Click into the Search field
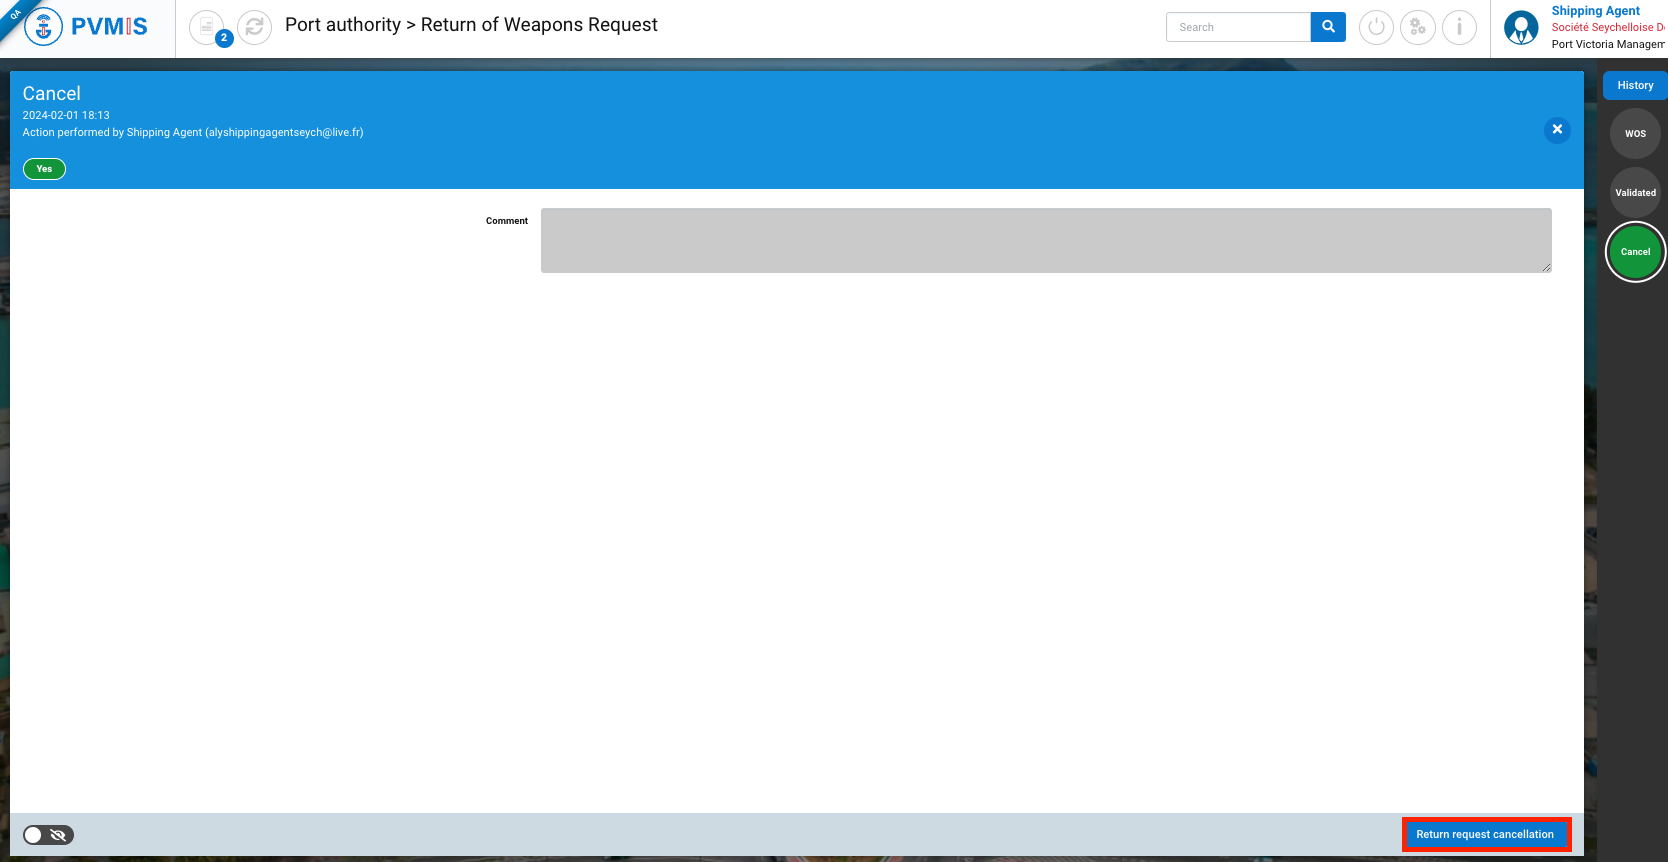 point(1238,27)
